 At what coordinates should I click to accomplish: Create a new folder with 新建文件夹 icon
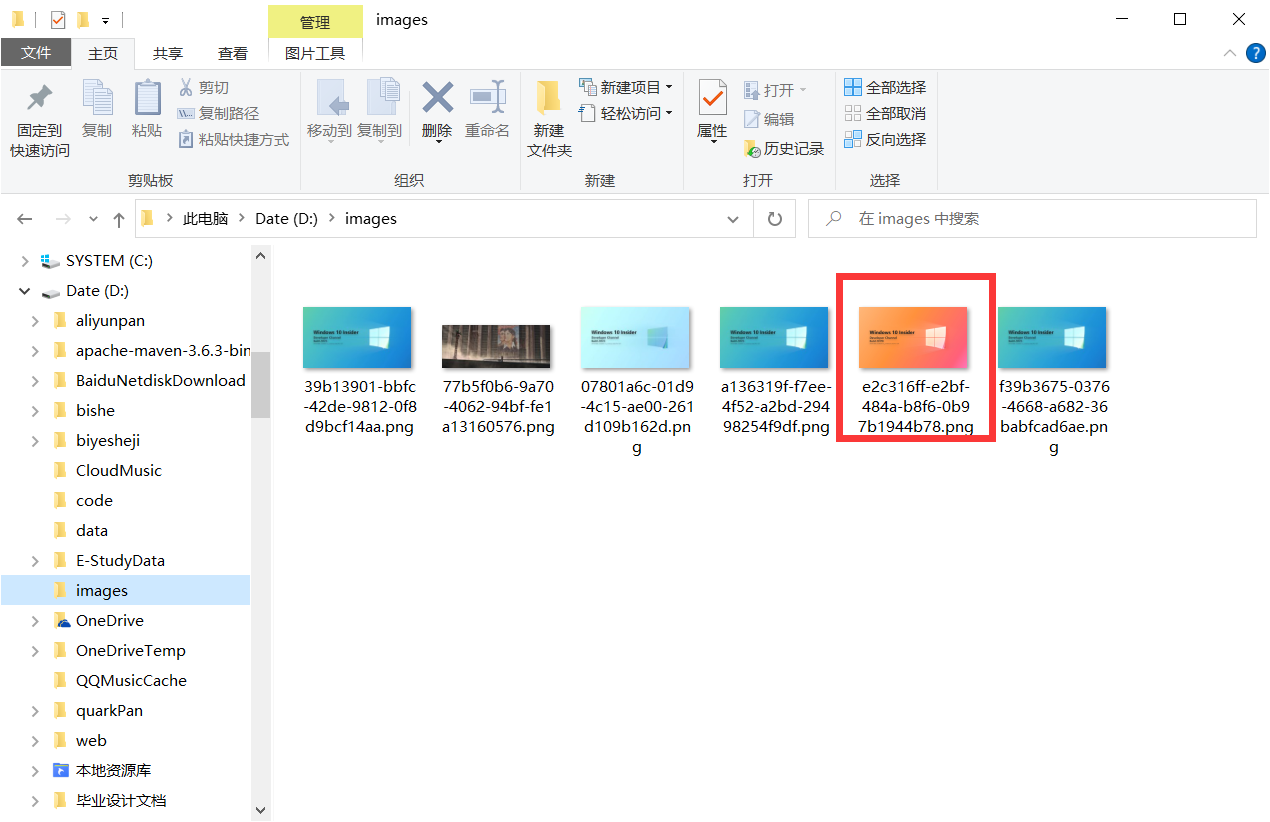coord(549,99)
